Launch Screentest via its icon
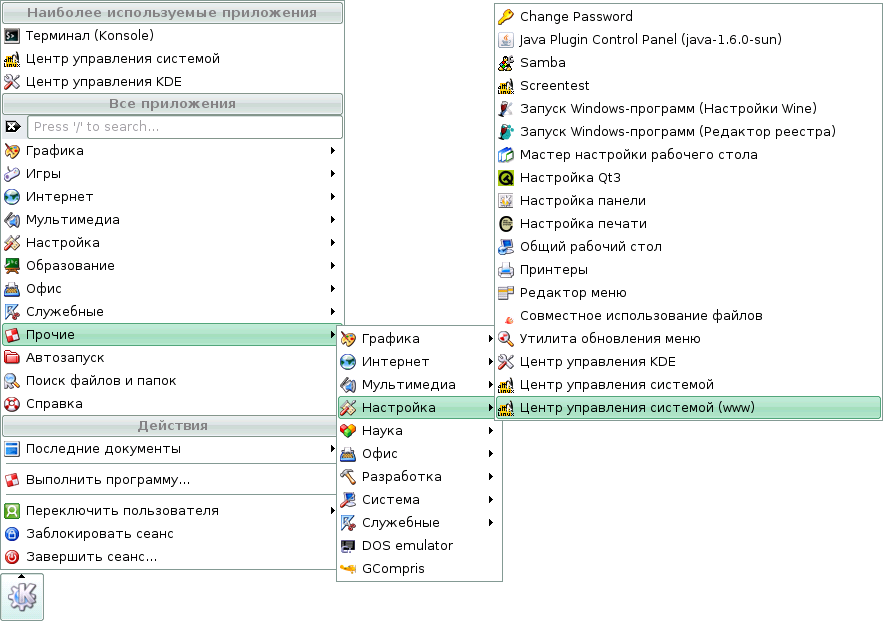Image resolution: width=883 pixels, height=621 pixels. coord(504,85)
